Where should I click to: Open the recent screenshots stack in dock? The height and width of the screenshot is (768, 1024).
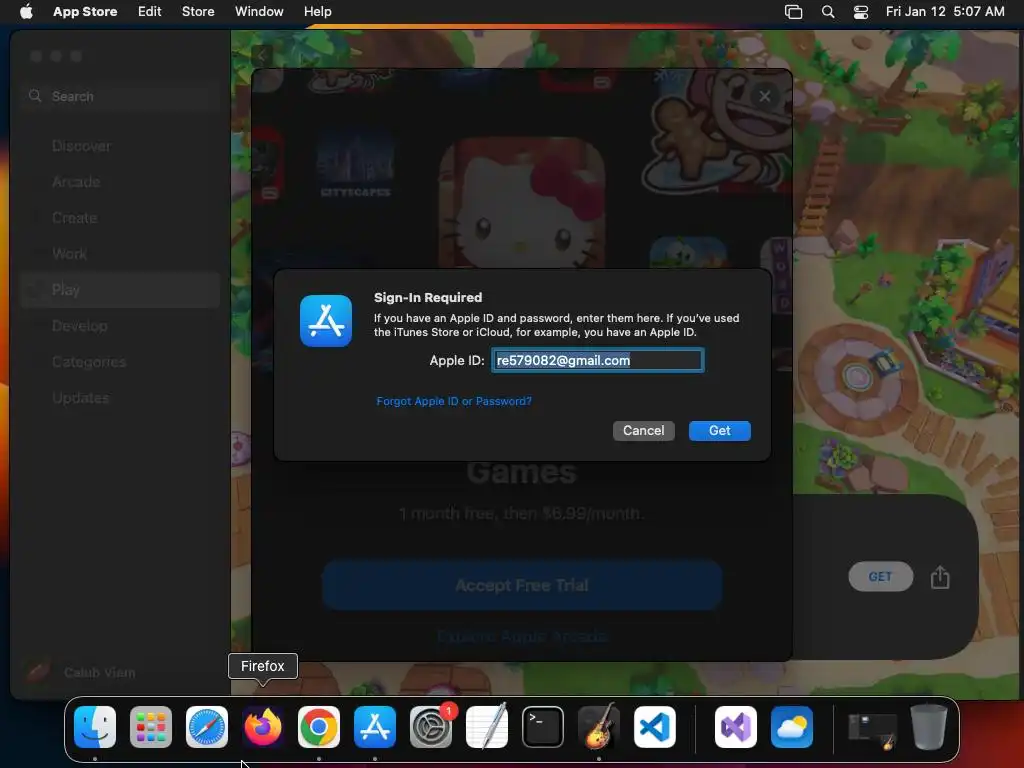pos(872,729)
